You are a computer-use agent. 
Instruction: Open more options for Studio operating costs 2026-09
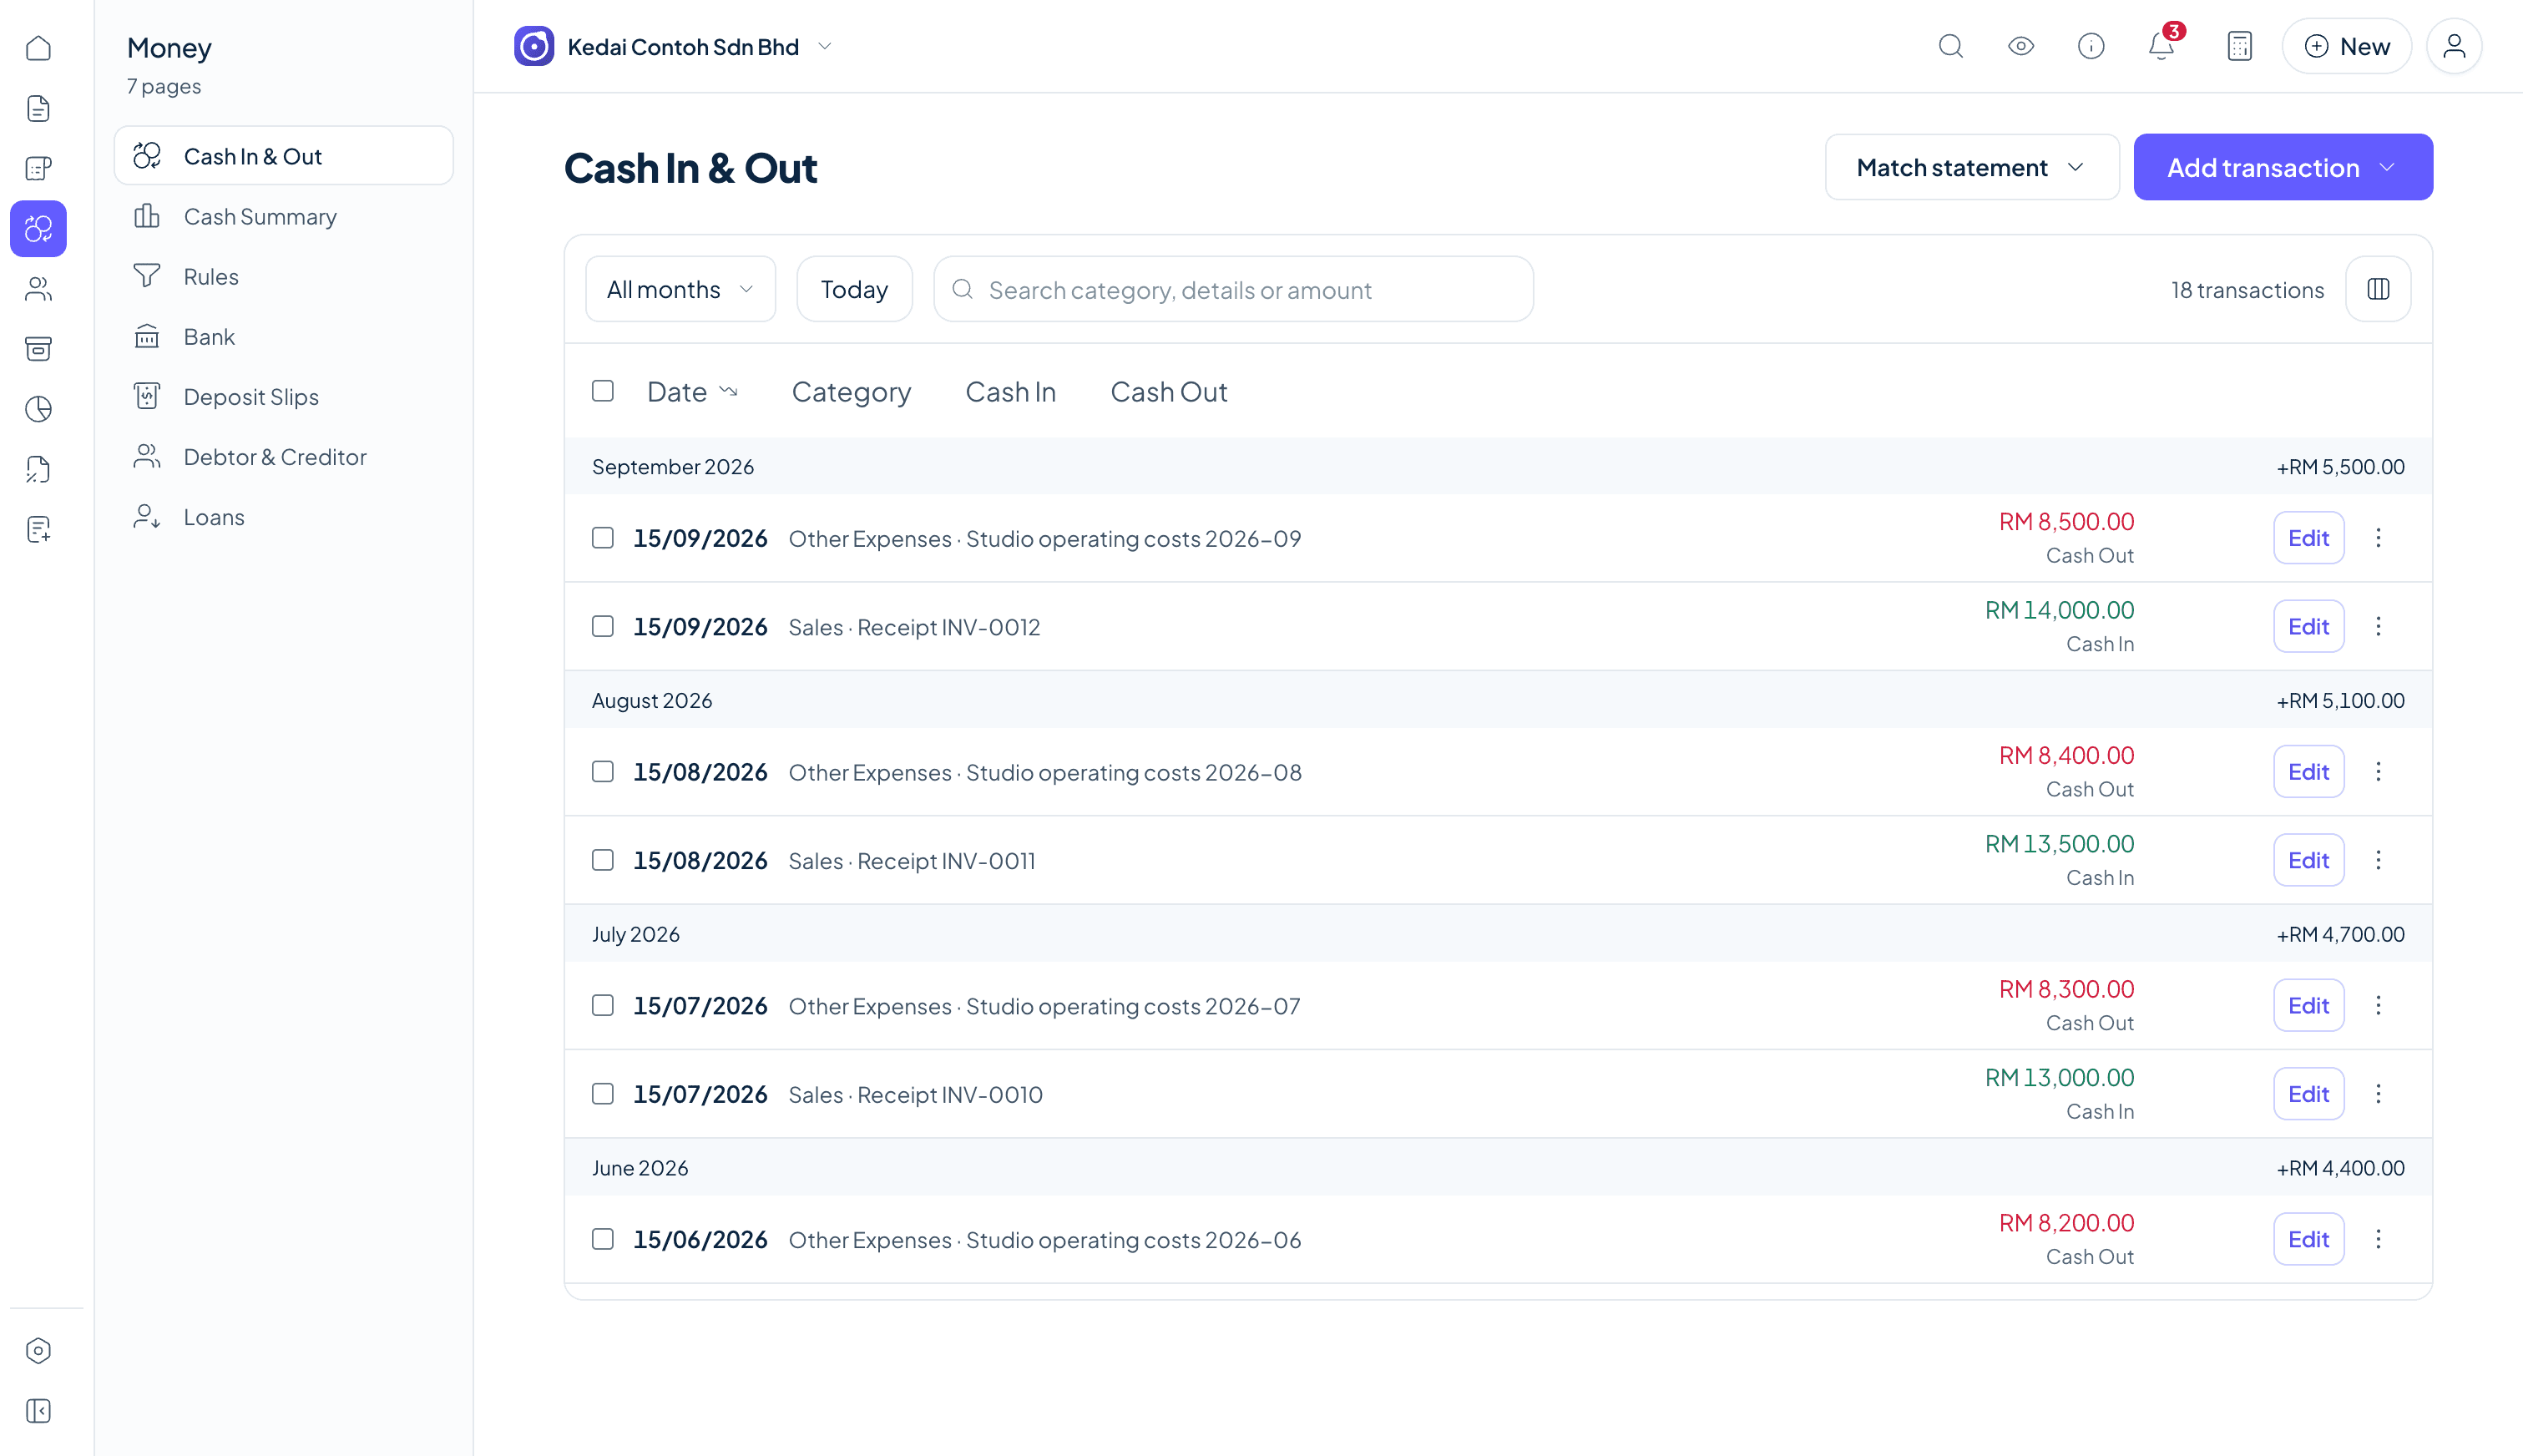point(2378,538)
